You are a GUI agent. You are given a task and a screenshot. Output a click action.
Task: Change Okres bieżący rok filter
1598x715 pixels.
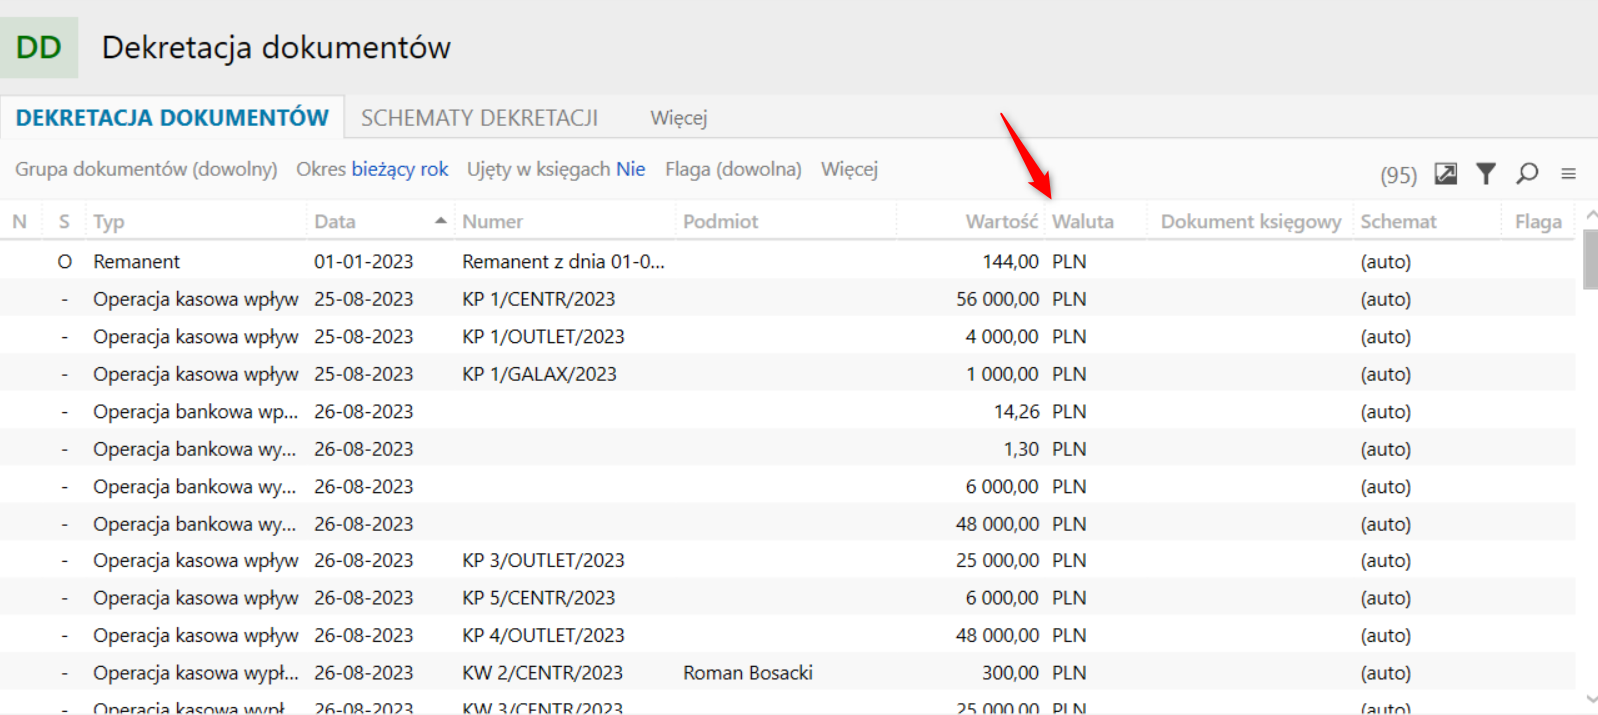[x=372, y=169]
